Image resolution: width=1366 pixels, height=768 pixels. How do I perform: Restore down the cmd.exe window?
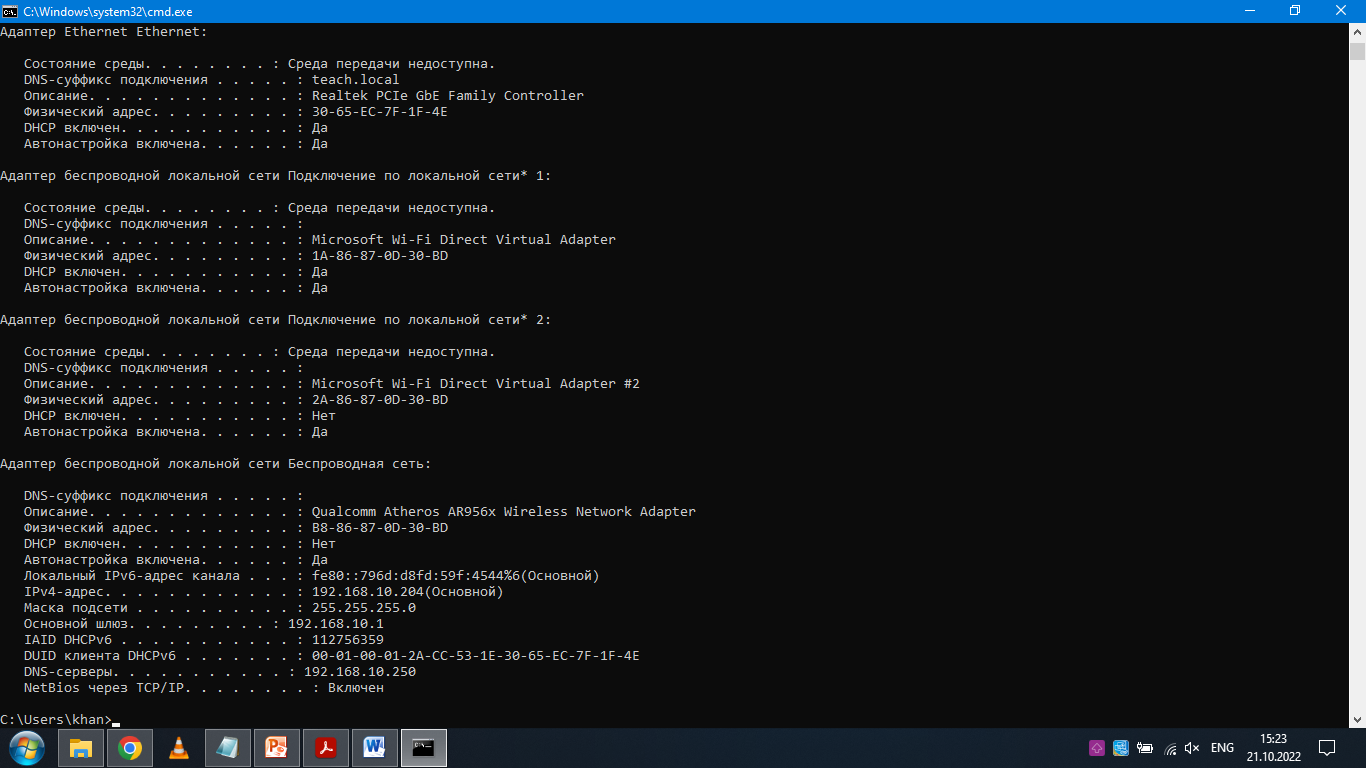coord(1295,11)
